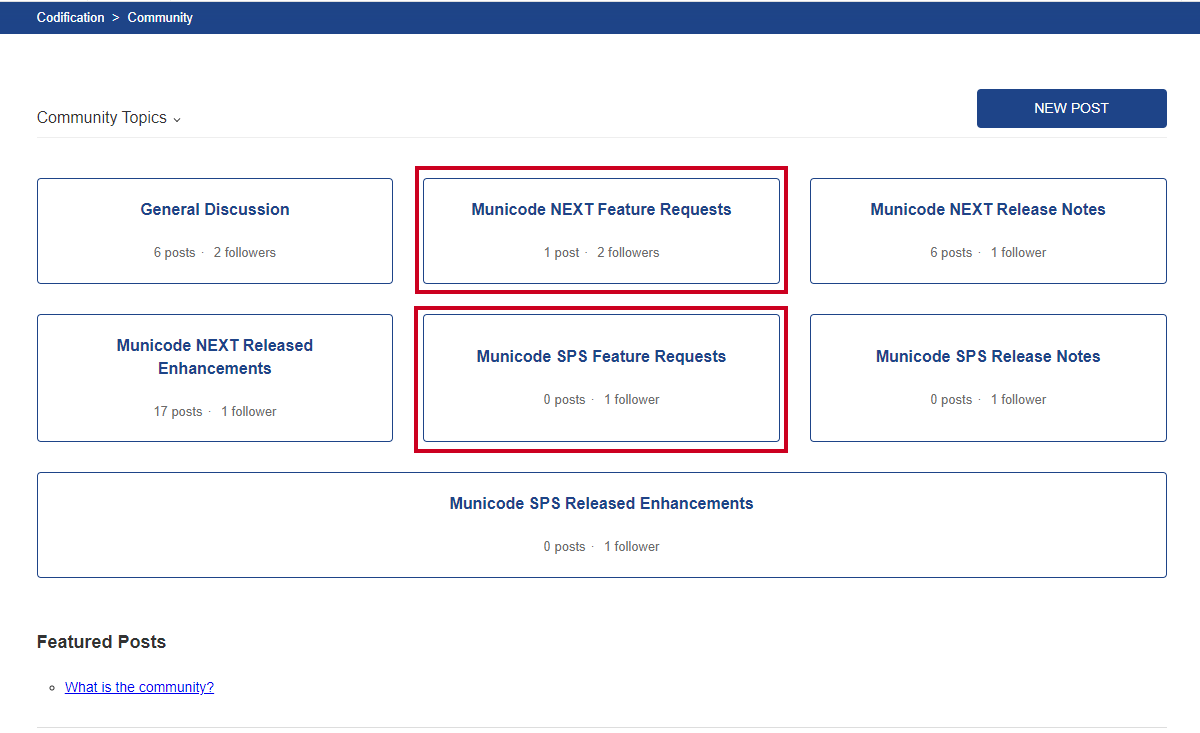The image size is (1200, 733).
Task: Click '0 posts · 1 follower' under SPS Release Notes
Action: tap(988, 399)
